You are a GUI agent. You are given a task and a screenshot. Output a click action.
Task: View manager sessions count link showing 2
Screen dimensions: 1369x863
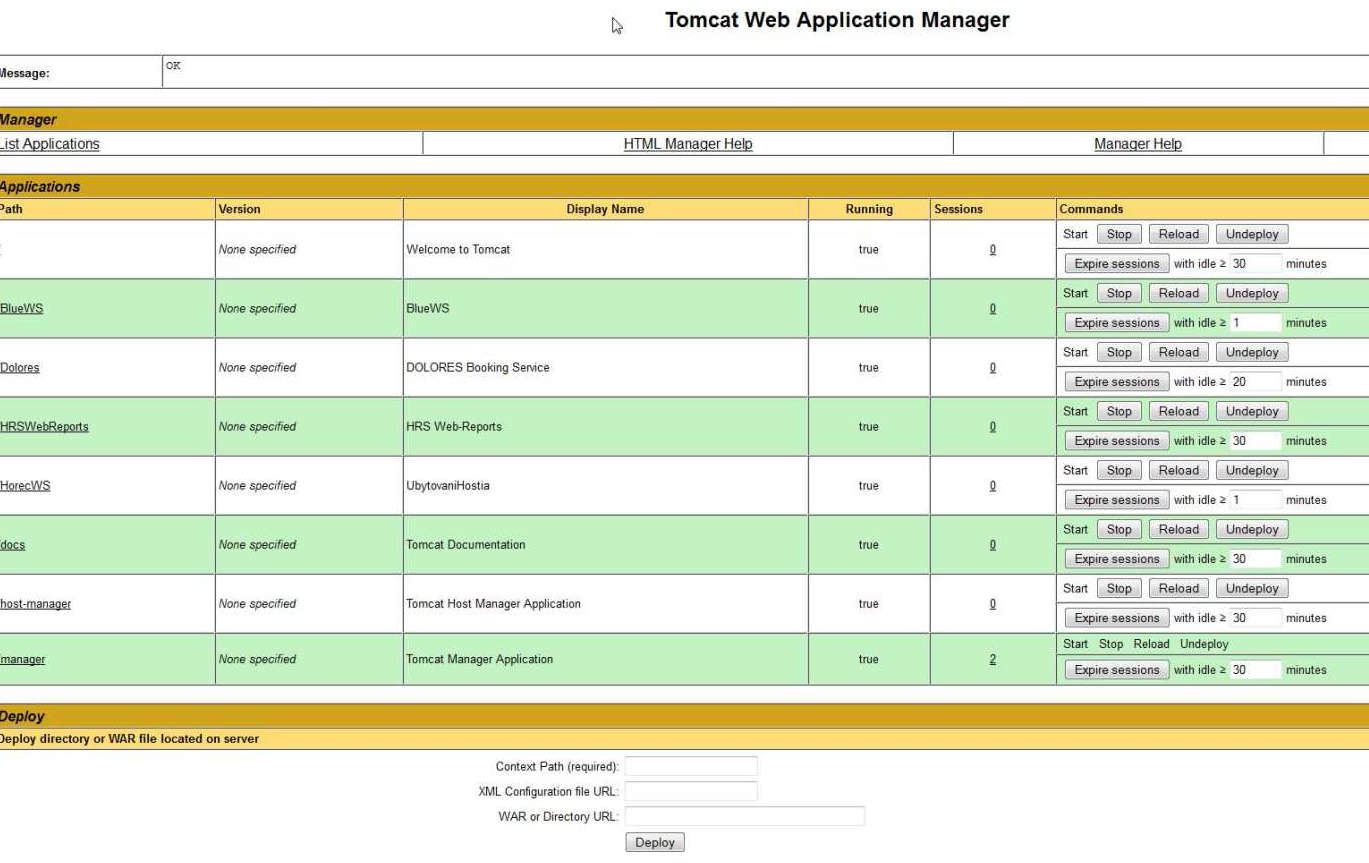tap(992, 660)
